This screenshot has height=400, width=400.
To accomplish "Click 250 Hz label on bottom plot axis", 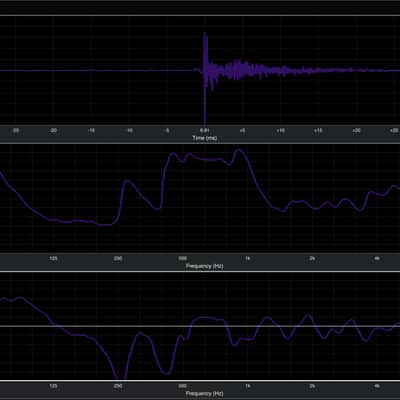I will click(x=118, y=386).
